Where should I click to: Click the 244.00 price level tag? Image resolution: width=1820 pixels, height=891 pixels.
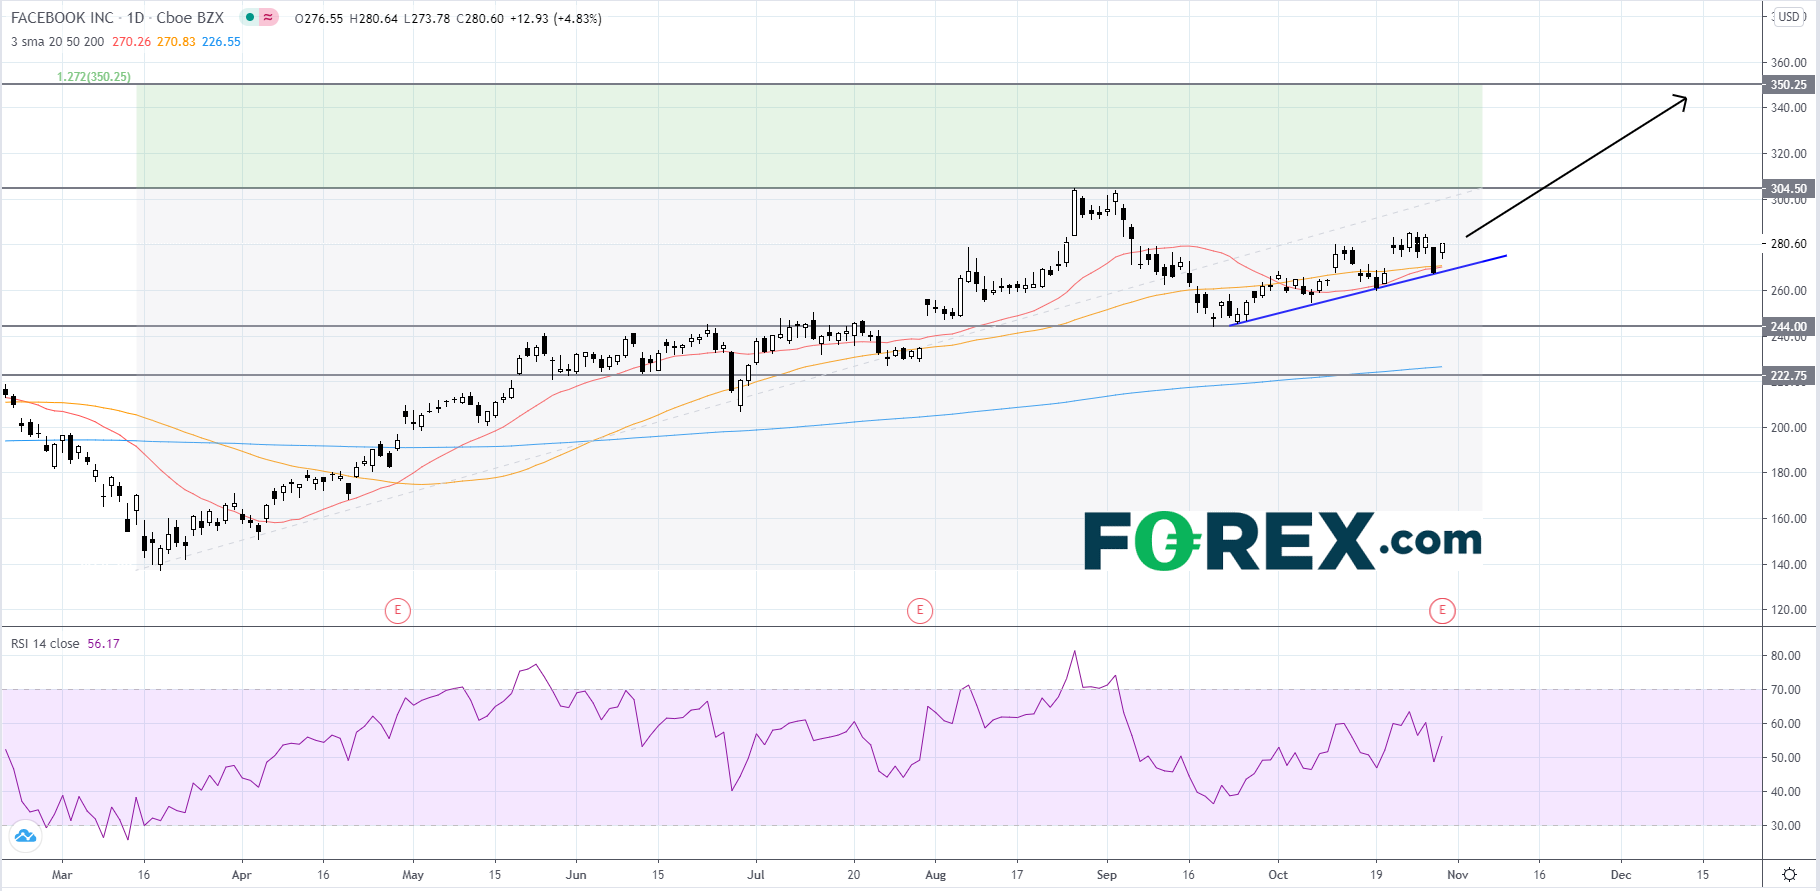click(x=1788, y=326)
